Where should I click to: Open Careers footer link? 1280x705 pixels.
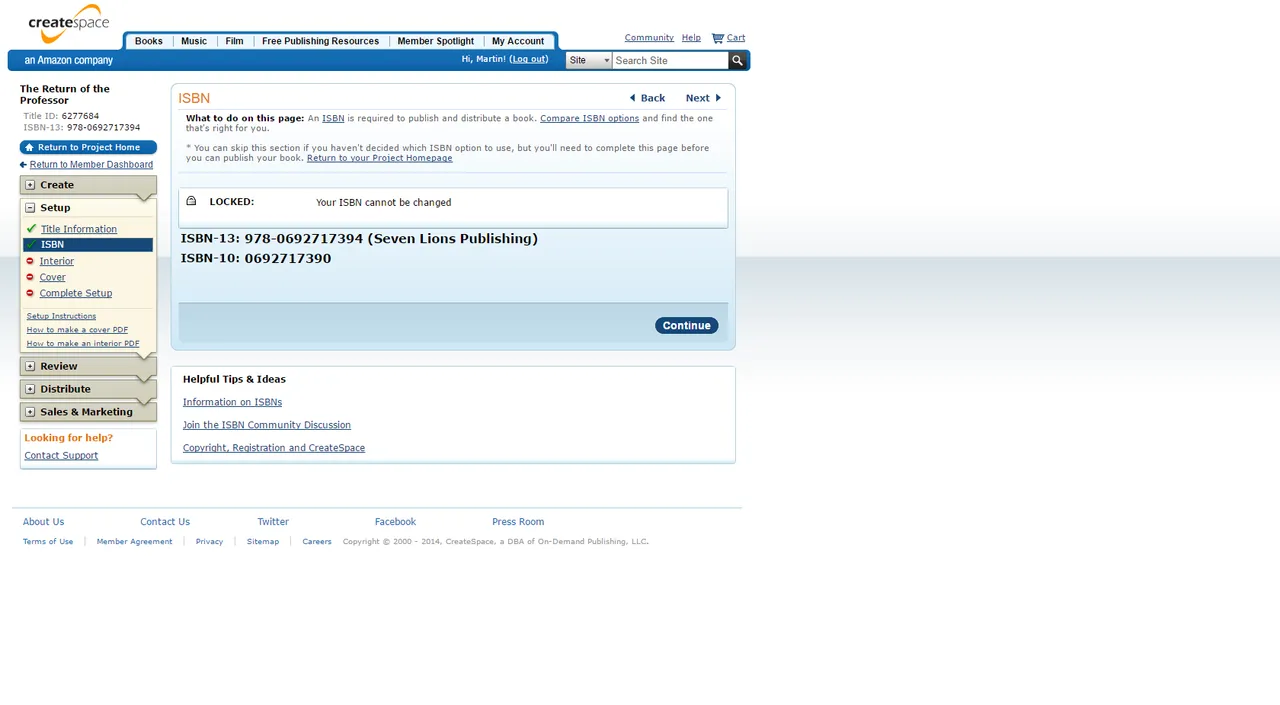pos(317,541)
